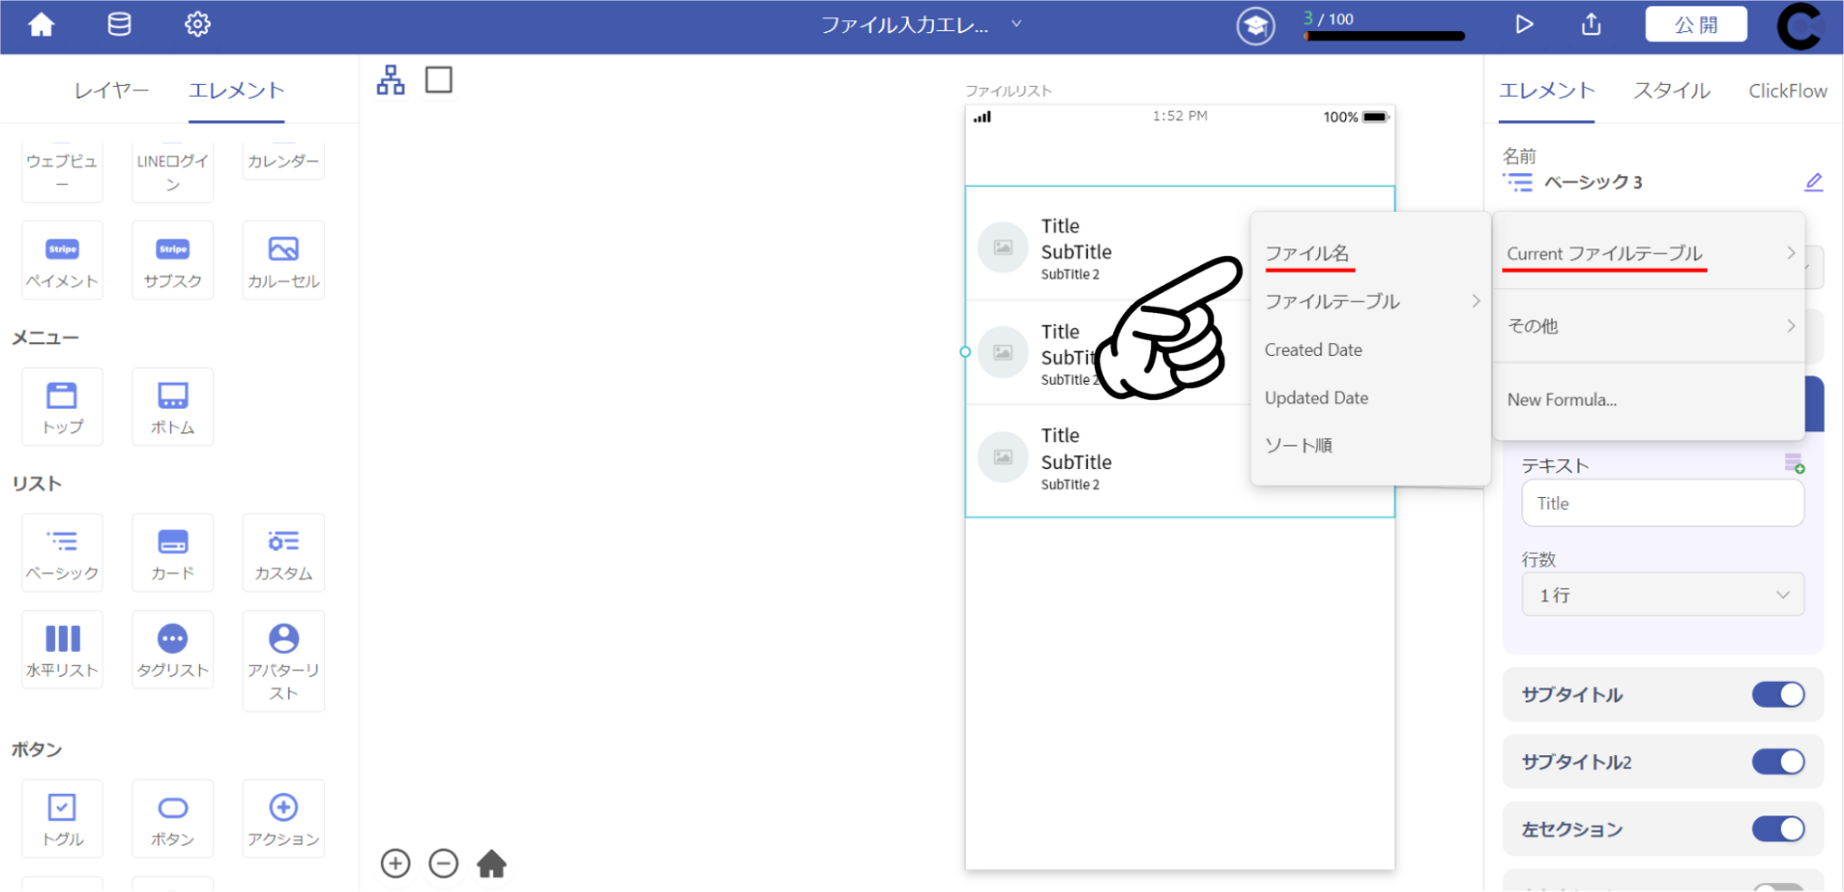Add the ウェブビュー element
This screenshot has height=892, width=1844.
62,171
